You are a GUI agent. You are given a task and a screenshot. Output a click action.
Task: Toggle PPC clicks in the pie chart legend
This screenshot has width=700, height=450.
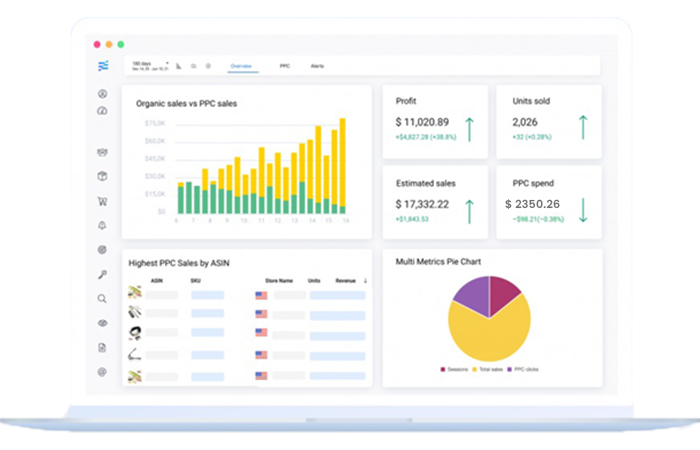524,370
